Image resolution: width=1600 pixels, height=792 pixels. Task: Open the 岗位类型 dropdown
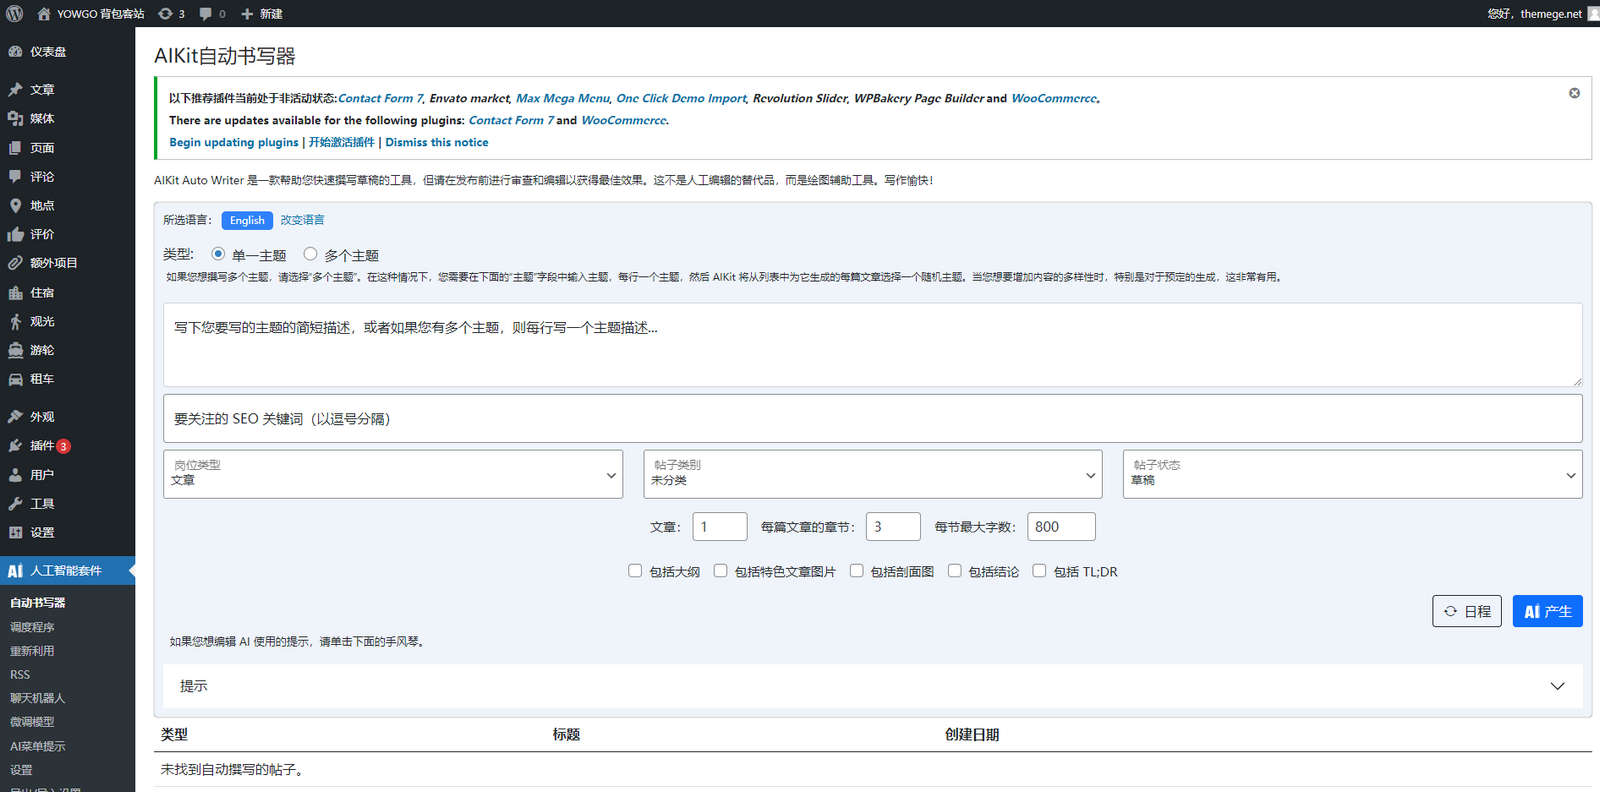point(393,474)
